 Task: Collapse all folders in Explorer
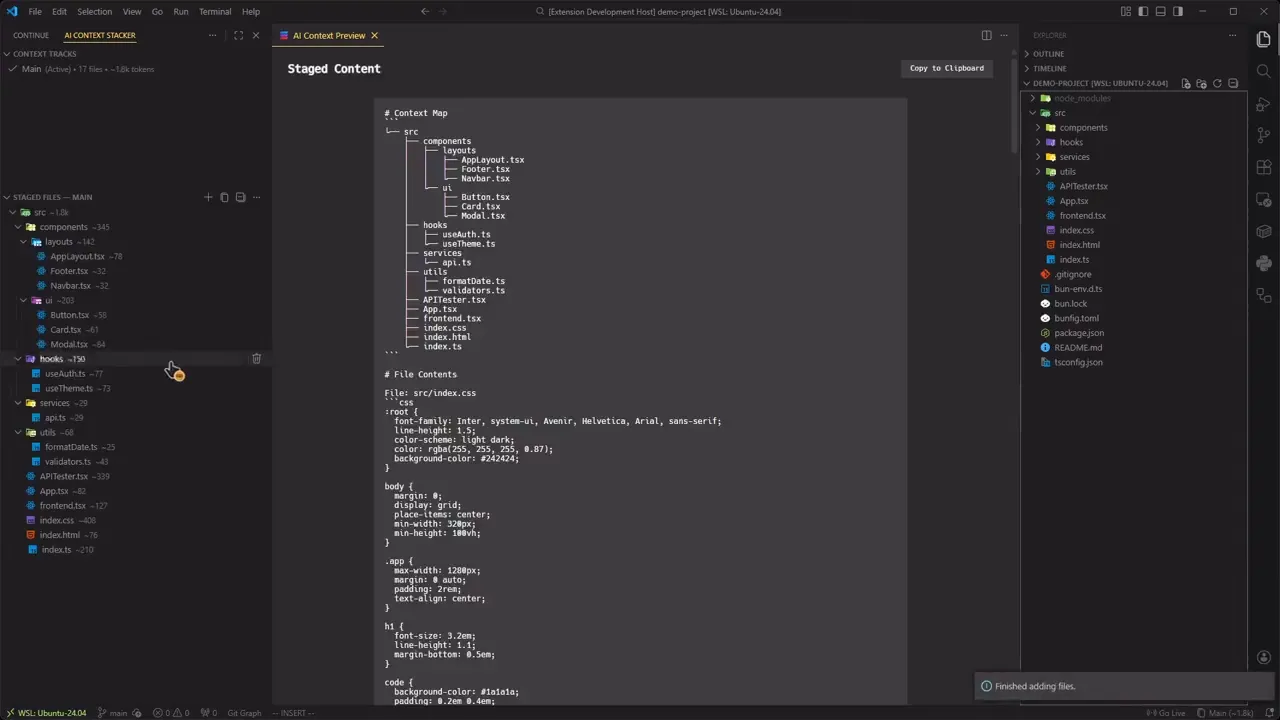pyautogui.click(x=1233, y=83)
